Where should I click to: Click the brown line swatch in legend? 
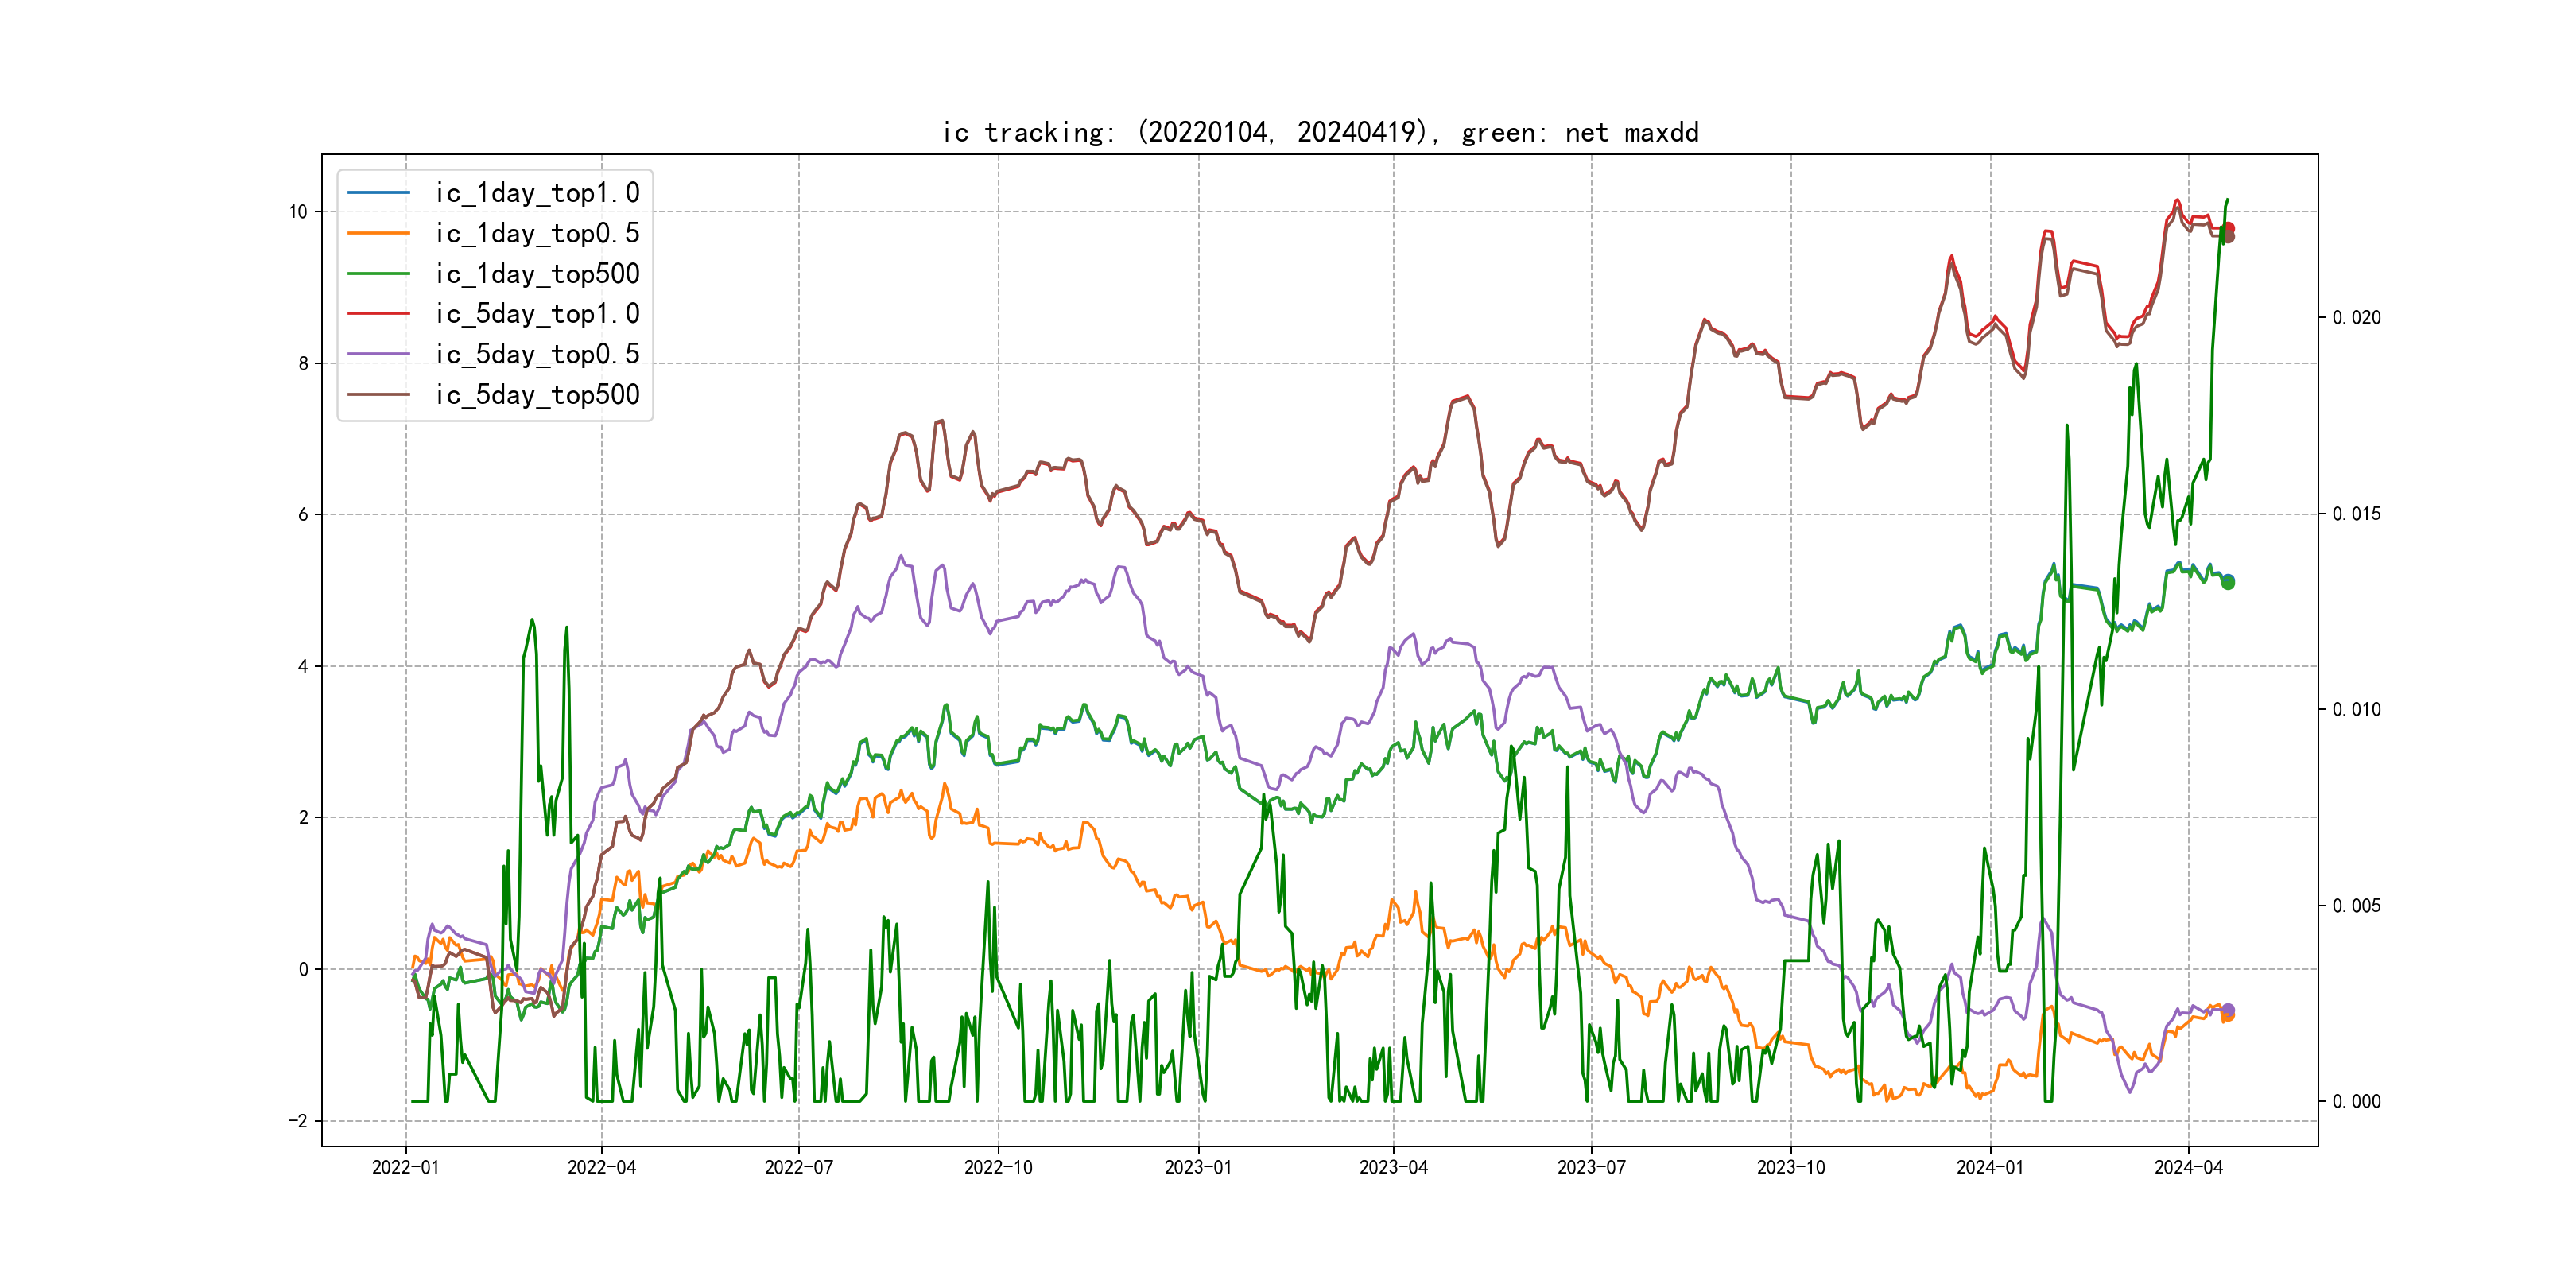[379, 395]
